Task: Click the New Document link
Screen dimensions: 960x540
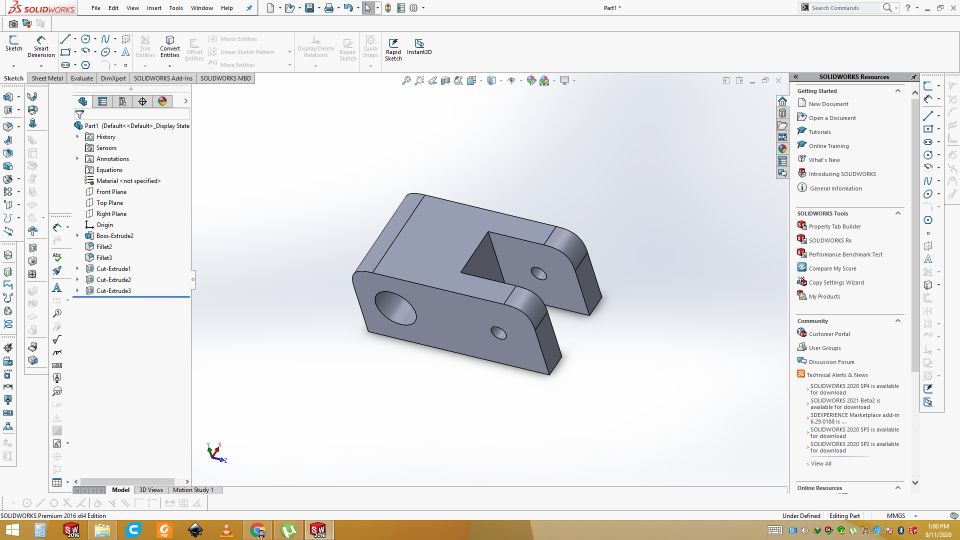Action: click(828, 103)
